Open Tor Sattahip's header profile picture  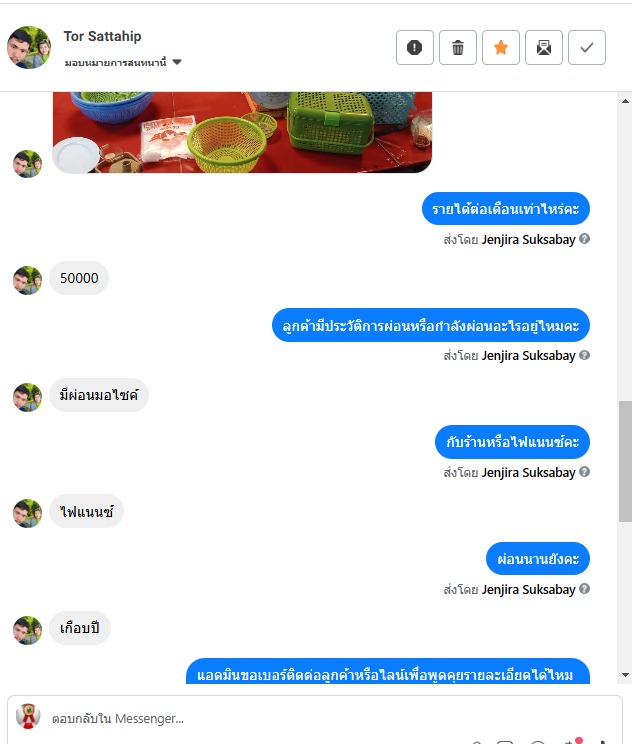click(29, 47)
